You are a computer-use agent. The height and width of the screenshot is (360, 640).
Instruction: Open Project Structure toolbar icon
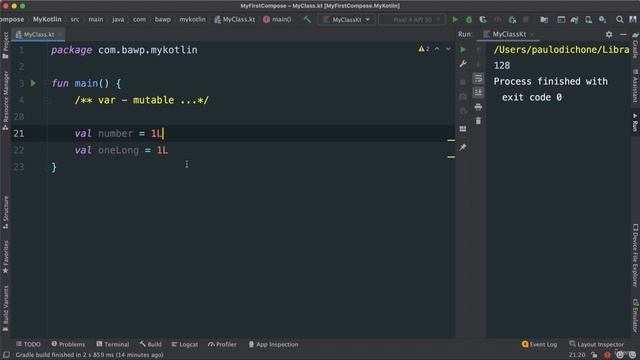tap(544, 19)
